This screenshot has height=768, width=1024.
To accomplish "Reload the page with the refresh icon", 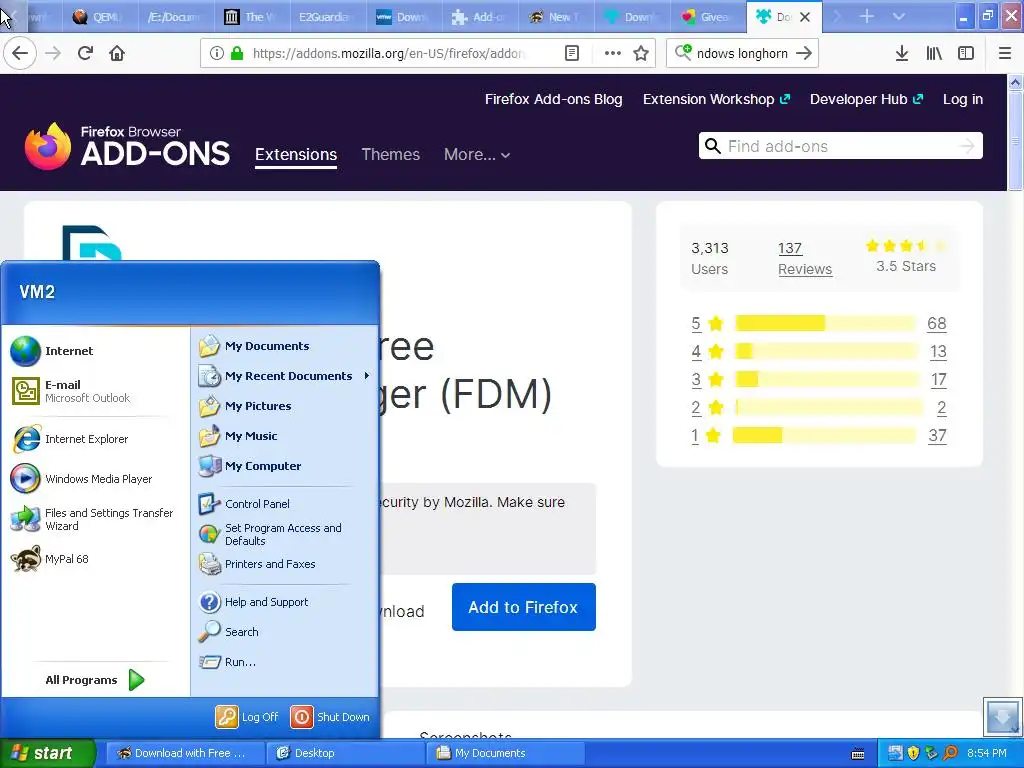I will point(85,53).
